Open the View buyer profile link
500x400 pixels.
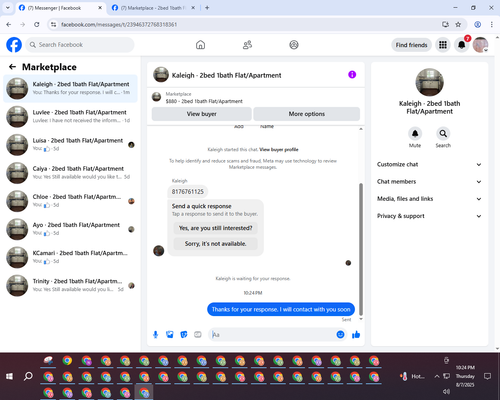279,150
